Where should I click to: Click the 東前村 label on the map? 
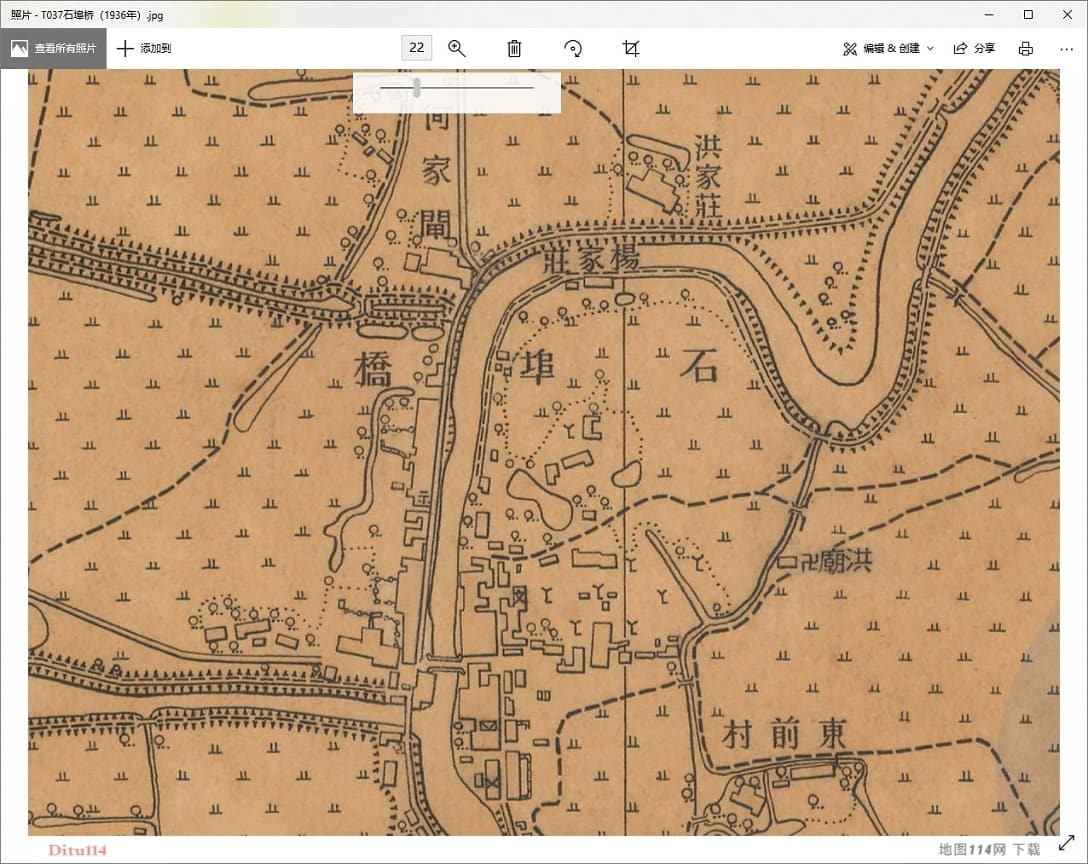coord(783,736)
